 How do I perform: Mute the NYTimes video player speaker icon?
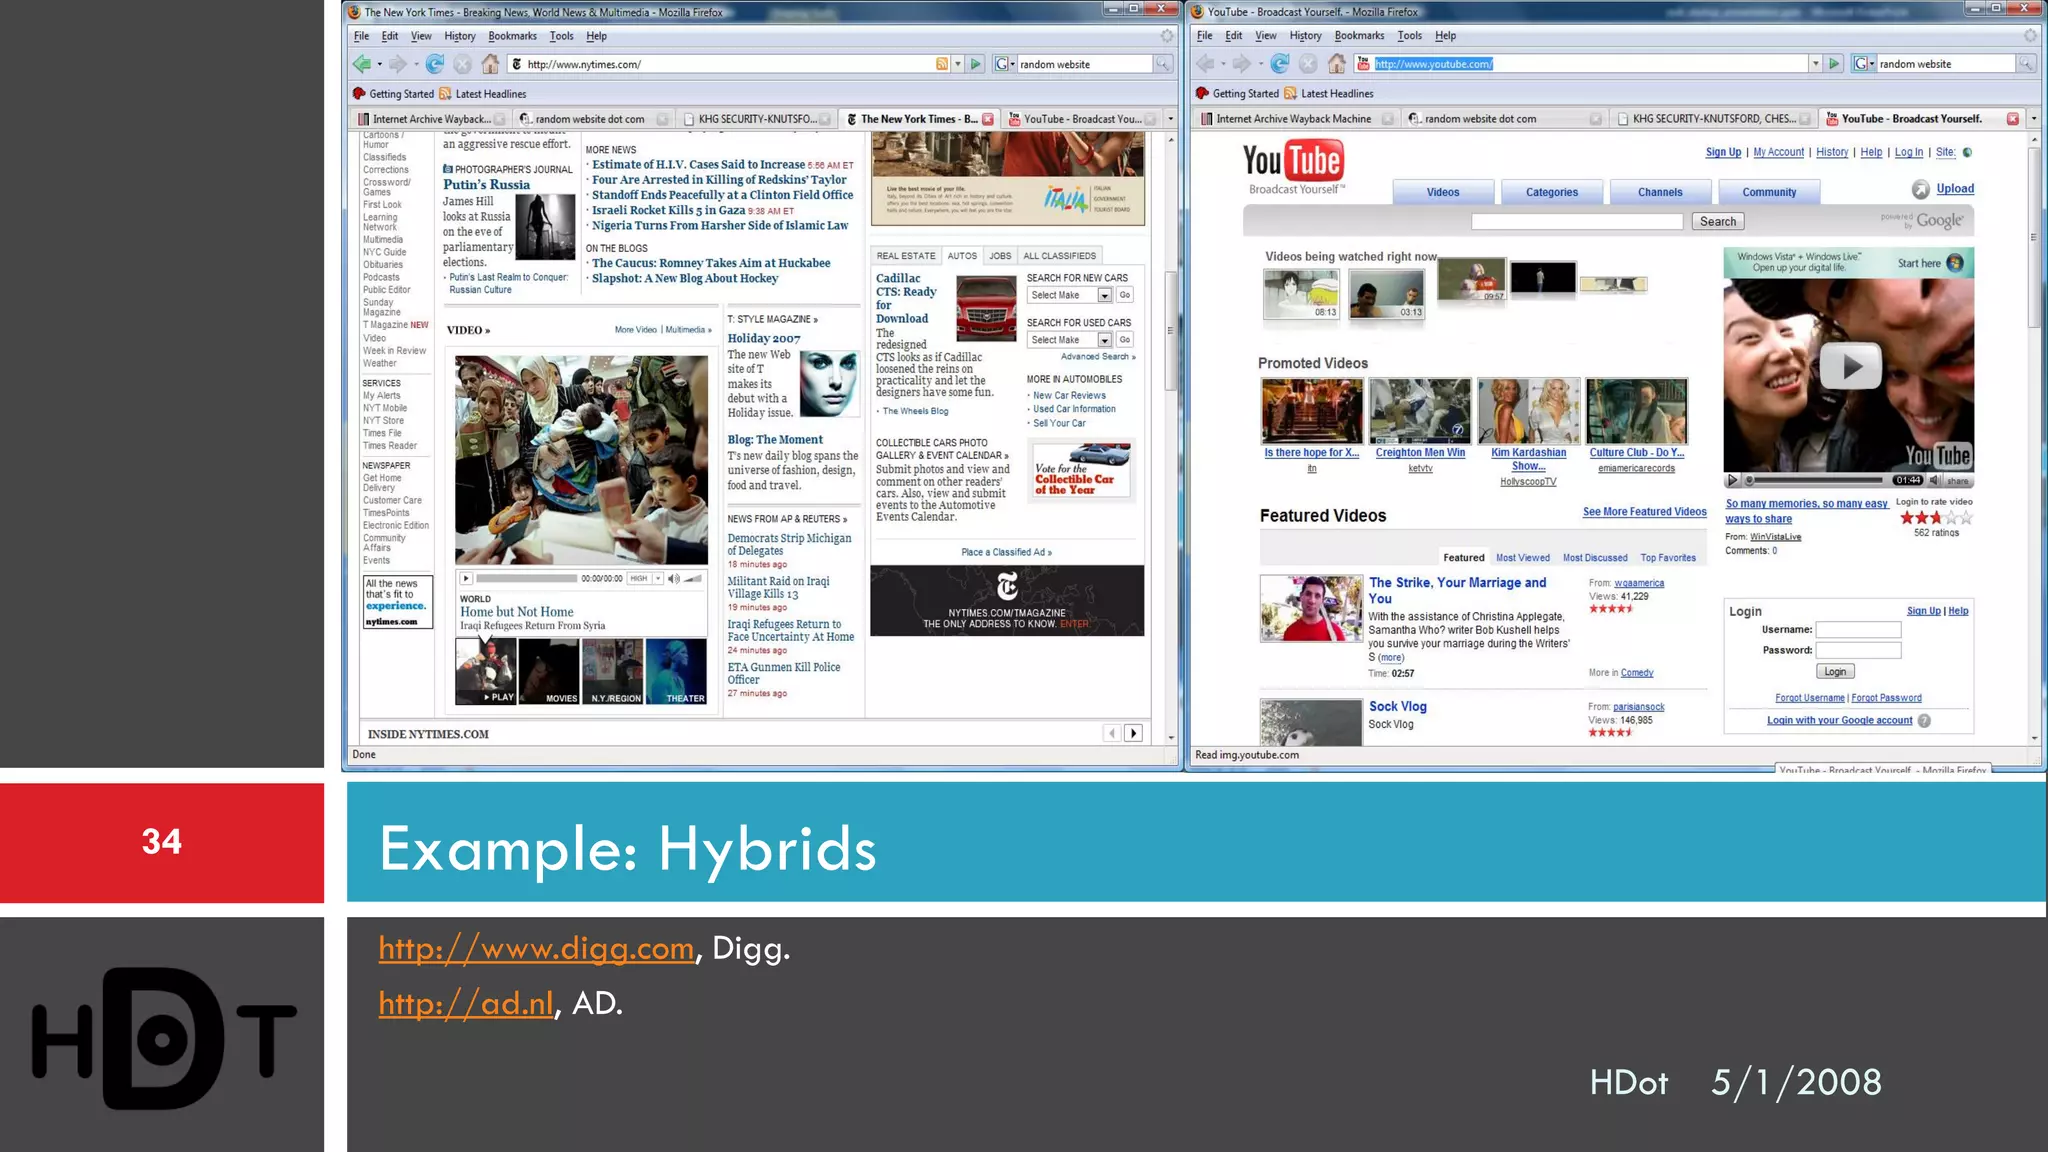(673, 579)
